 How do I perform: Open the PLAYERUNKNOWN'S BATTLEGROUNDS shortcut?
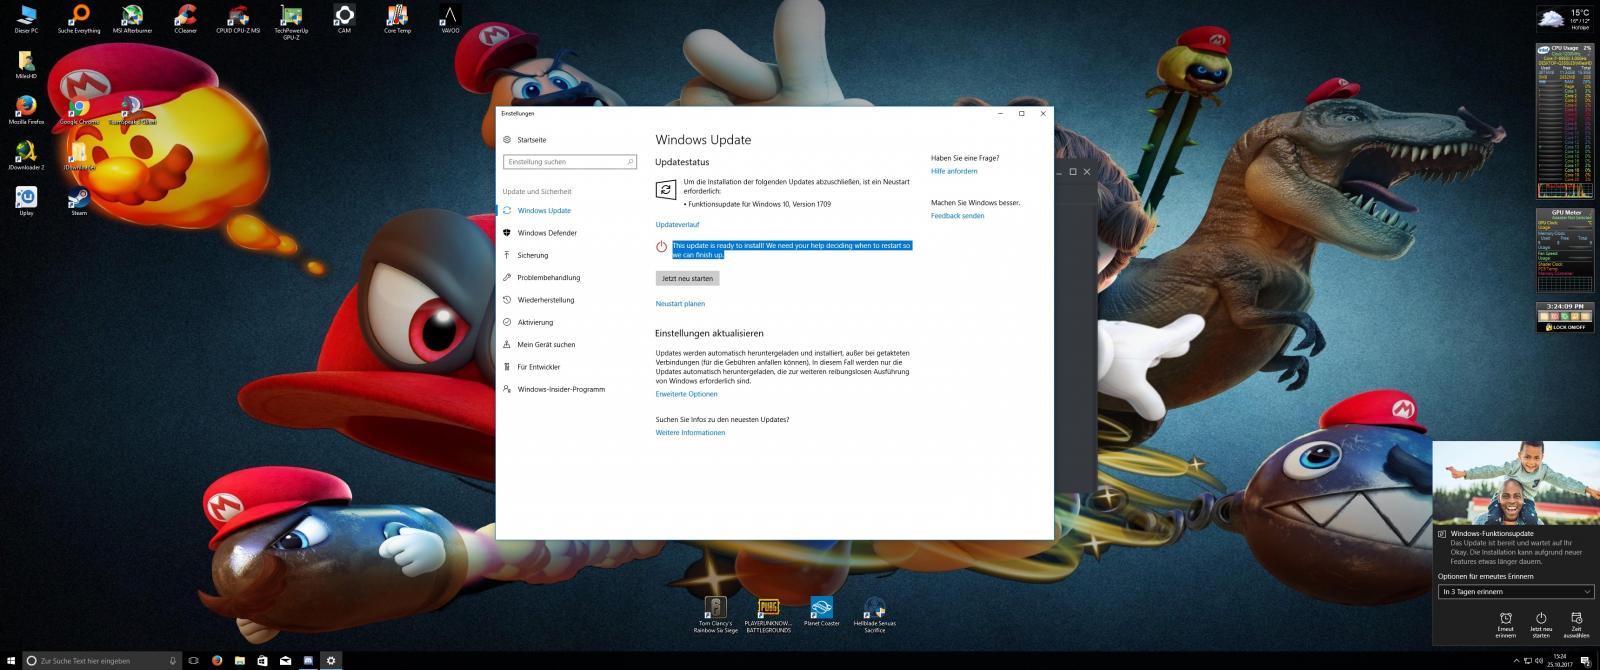coord(768,615)
